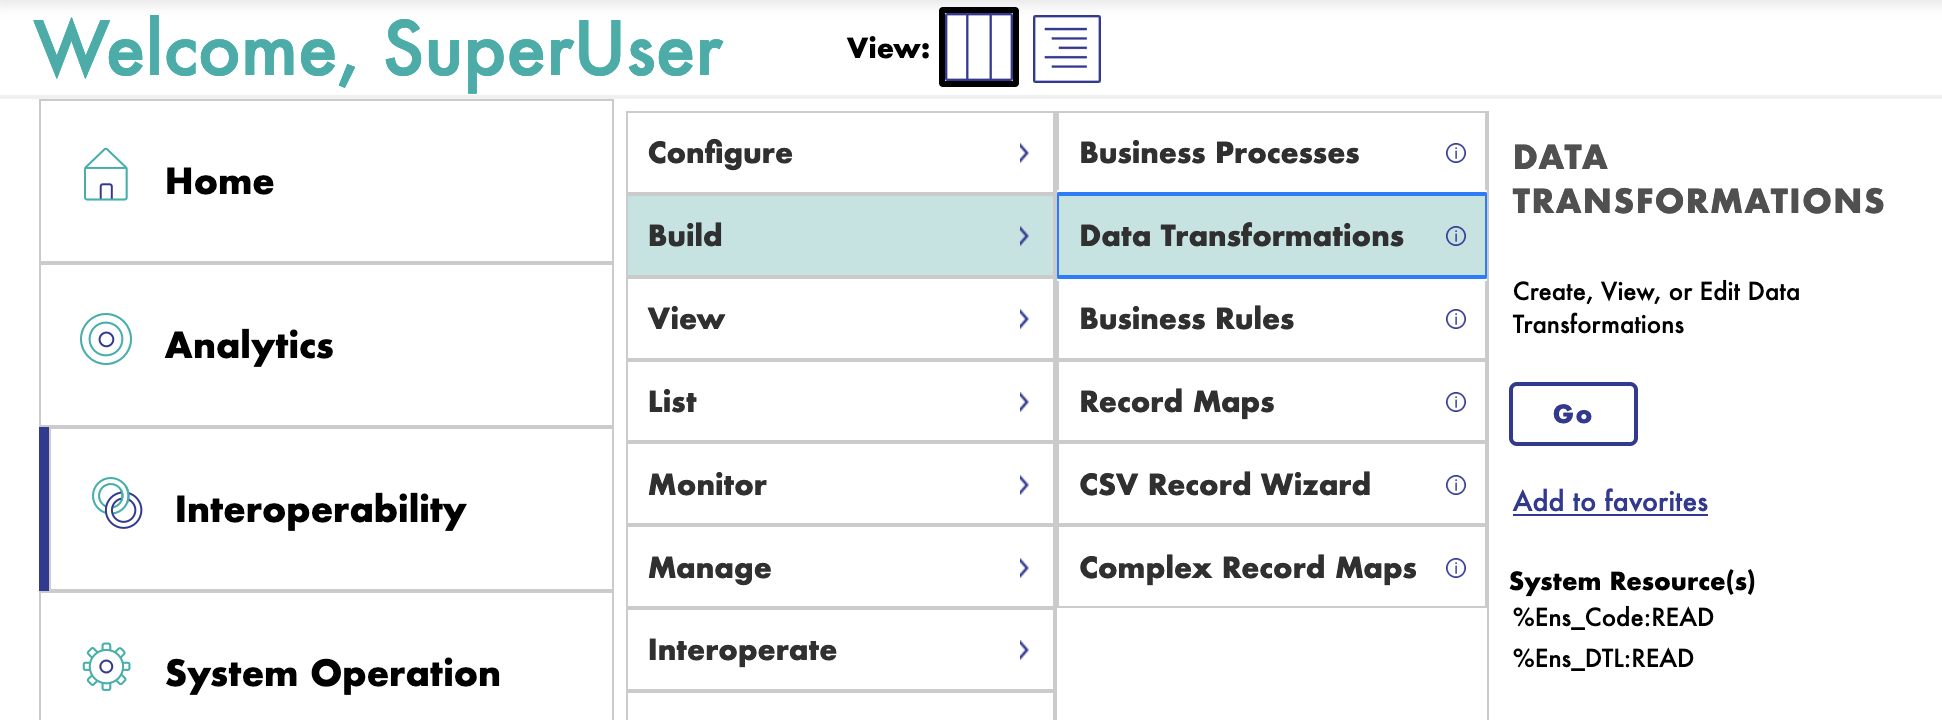This screenshot has height=720, width=1942.
Task: Click the System Operation gear icon
Action: point(106,667)
